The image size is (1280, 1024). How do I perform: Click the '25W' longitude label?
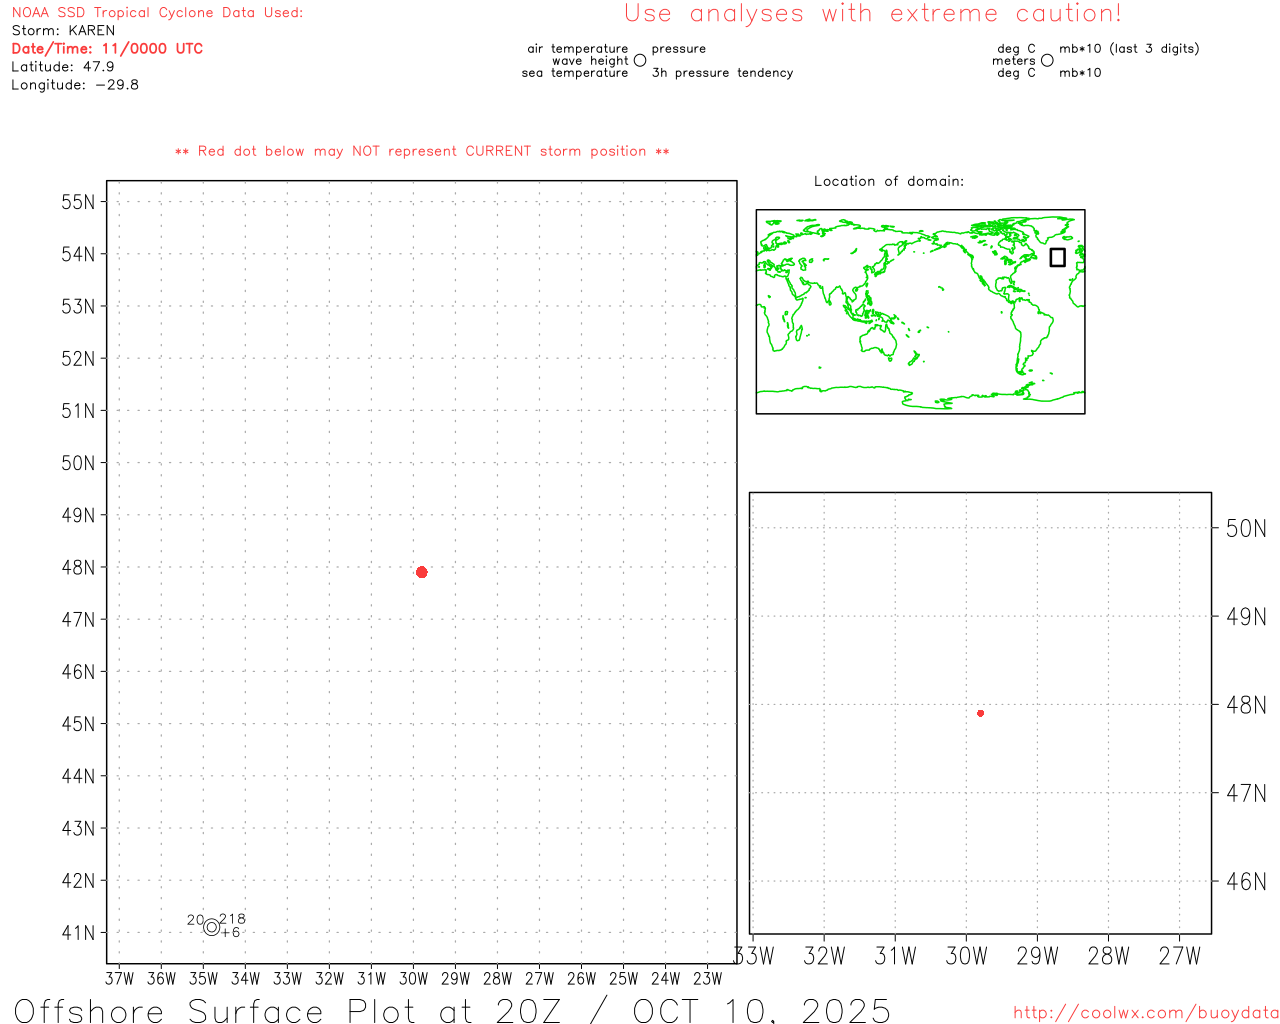[x=624, y=978]
